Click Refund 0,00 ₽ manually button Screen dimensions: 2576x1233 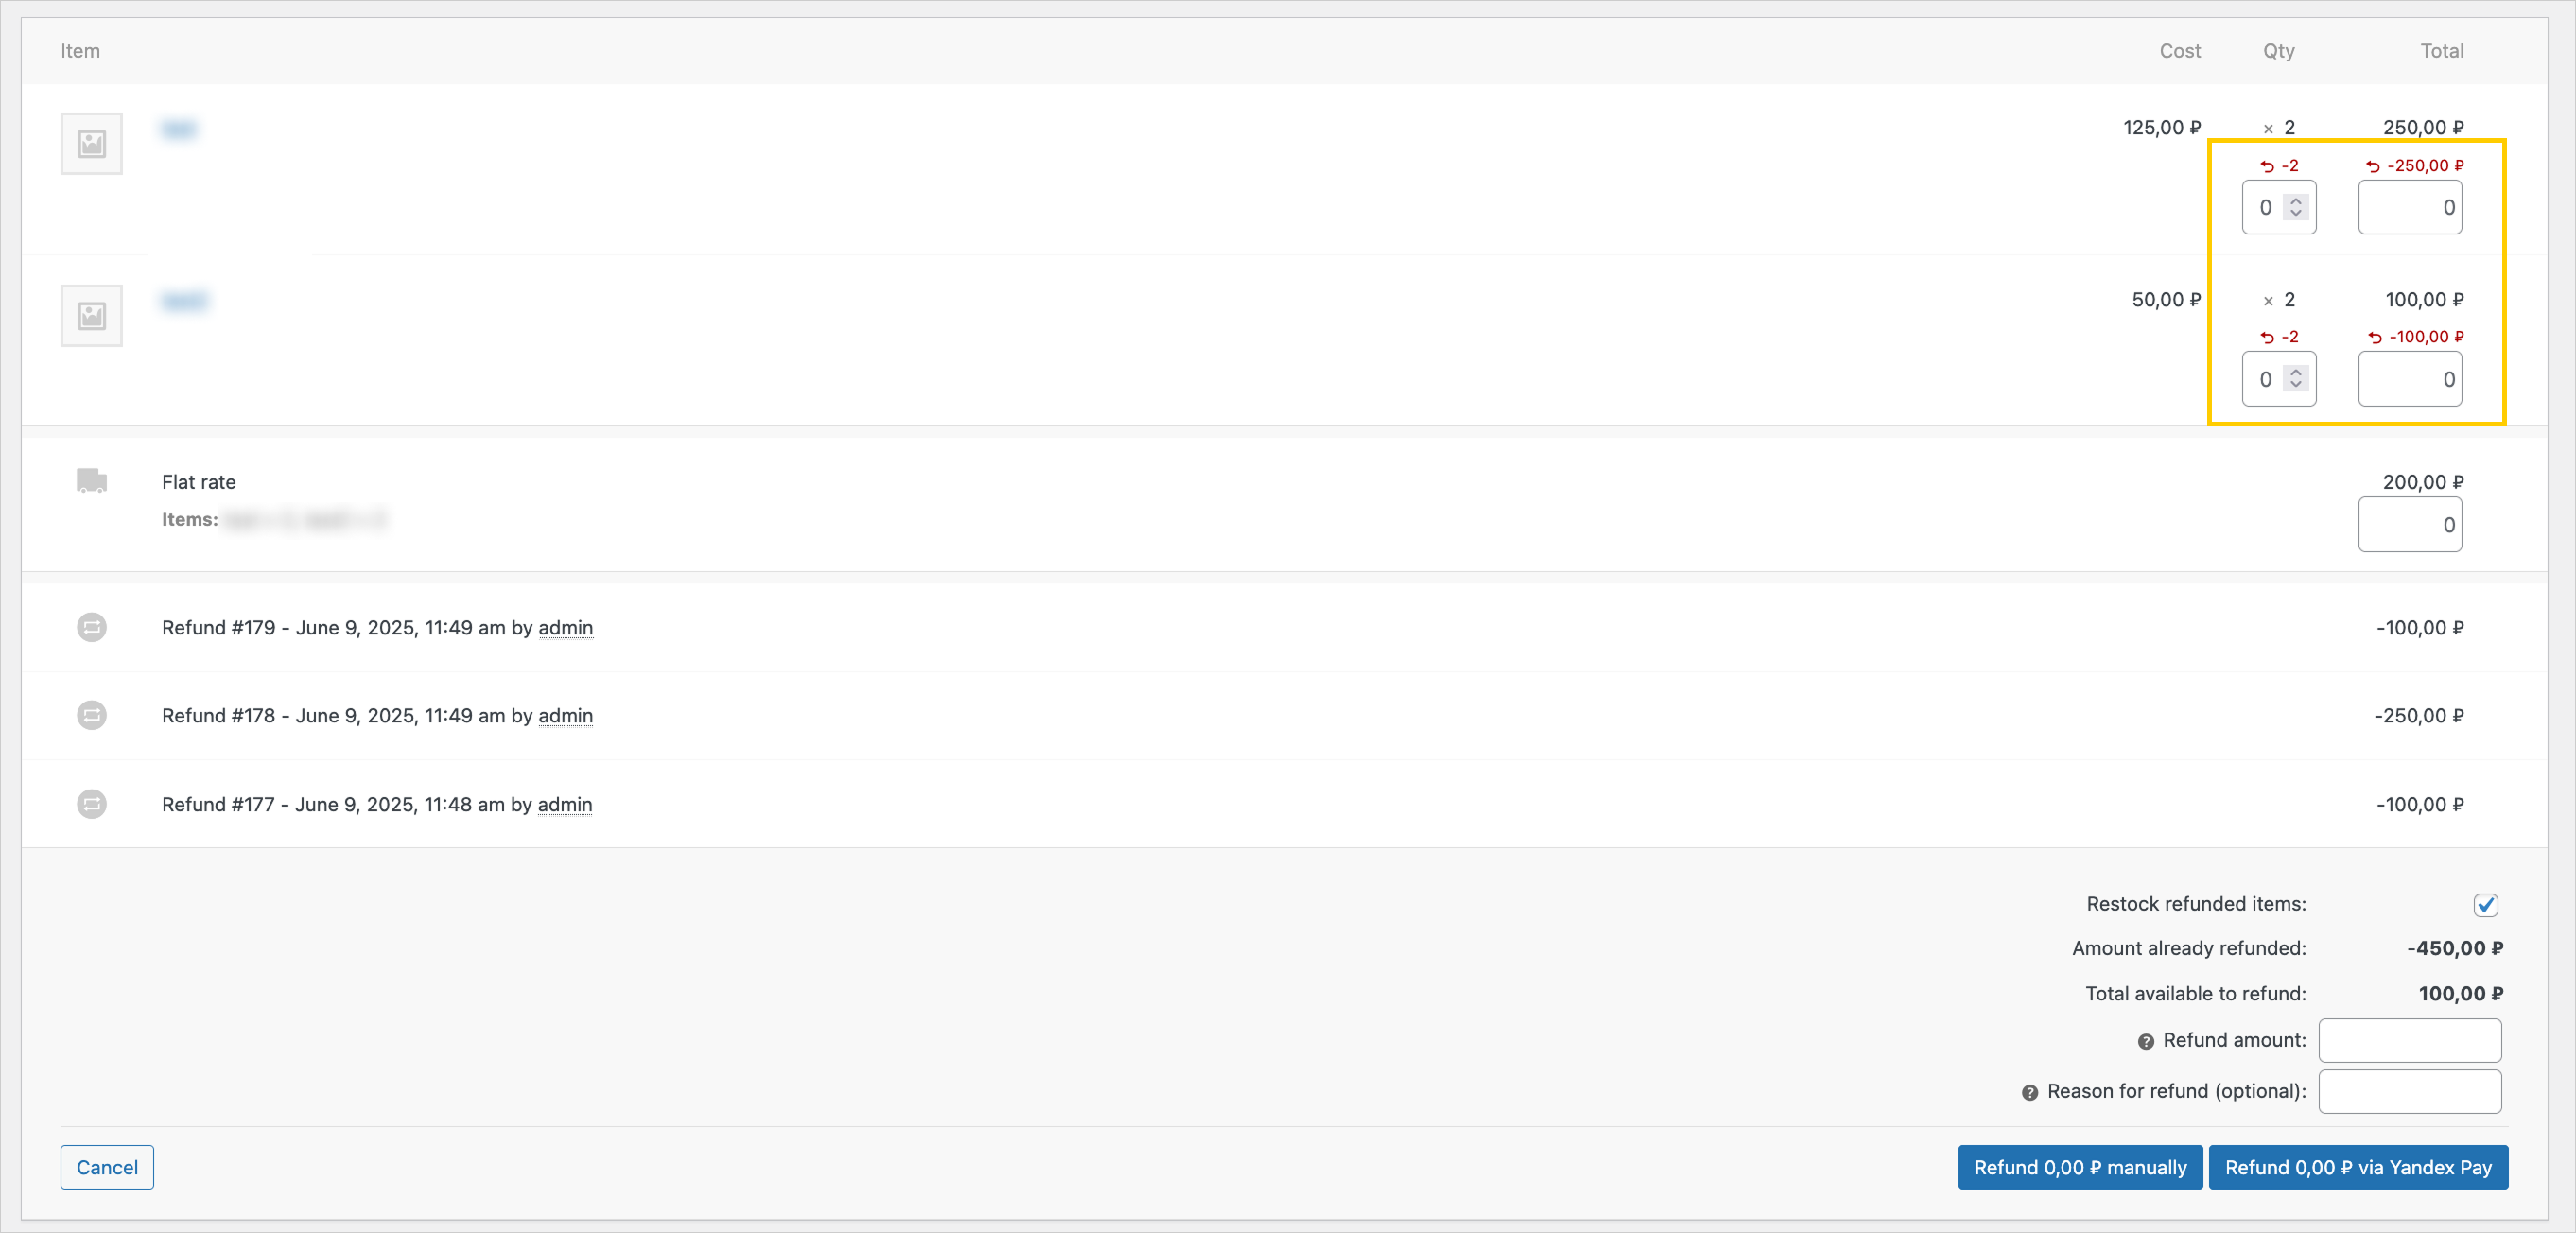coord(2079,1167)
